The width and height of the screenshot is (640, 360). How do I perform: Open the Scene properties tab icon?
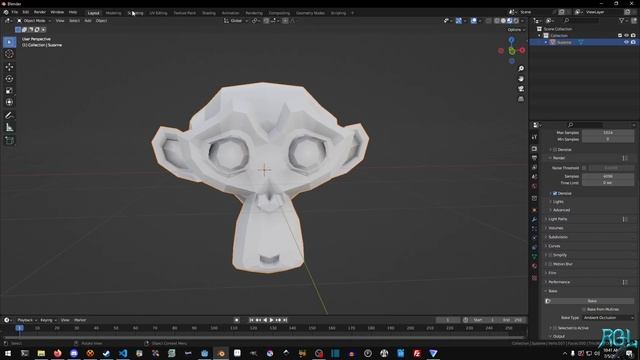coord(534,177)
